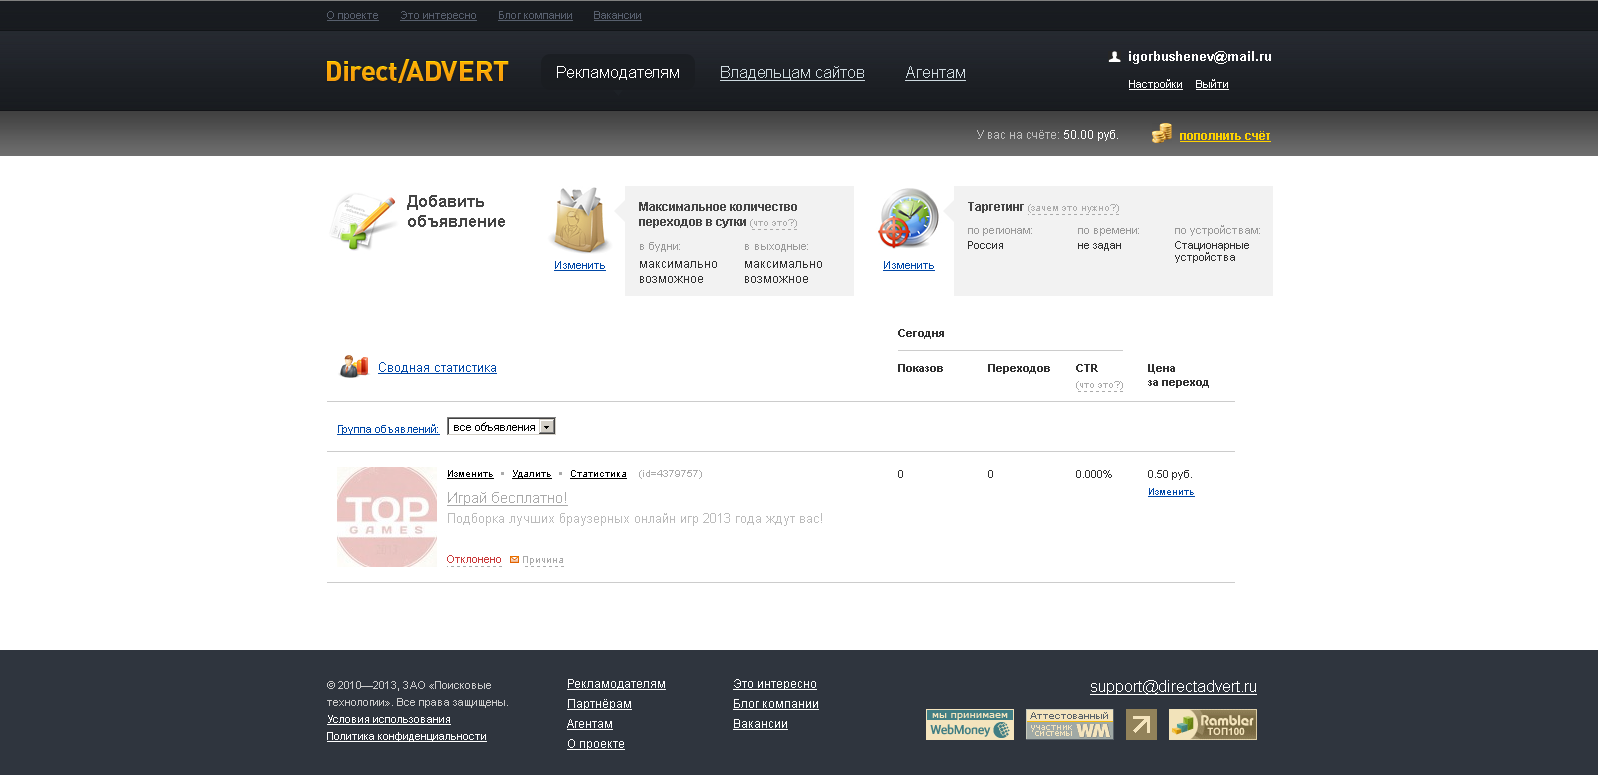Click the 'Россия' region value
The height and width of the screenshot is (775, 1598).
[985, 245]
